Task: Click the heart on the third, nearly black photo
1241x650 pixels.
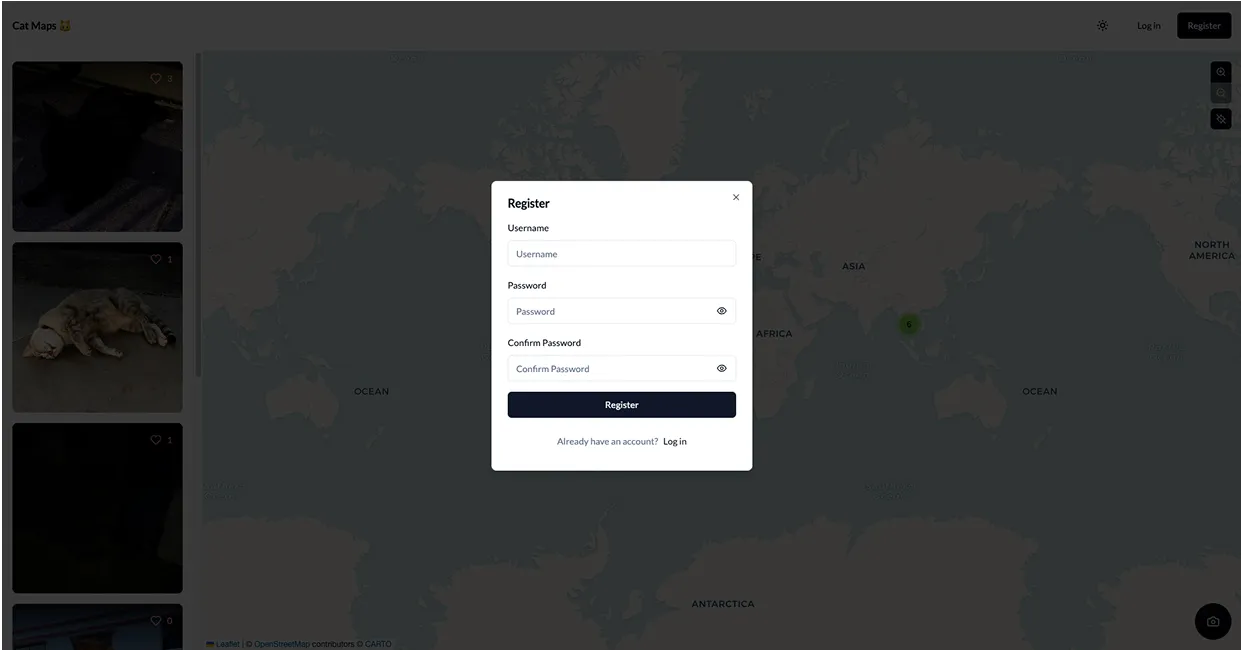Action: [156, 440]
